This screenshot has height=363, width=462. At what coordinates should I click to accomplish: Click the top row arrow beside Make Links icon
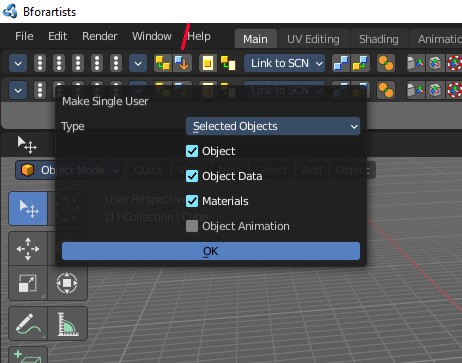point(138,63)
